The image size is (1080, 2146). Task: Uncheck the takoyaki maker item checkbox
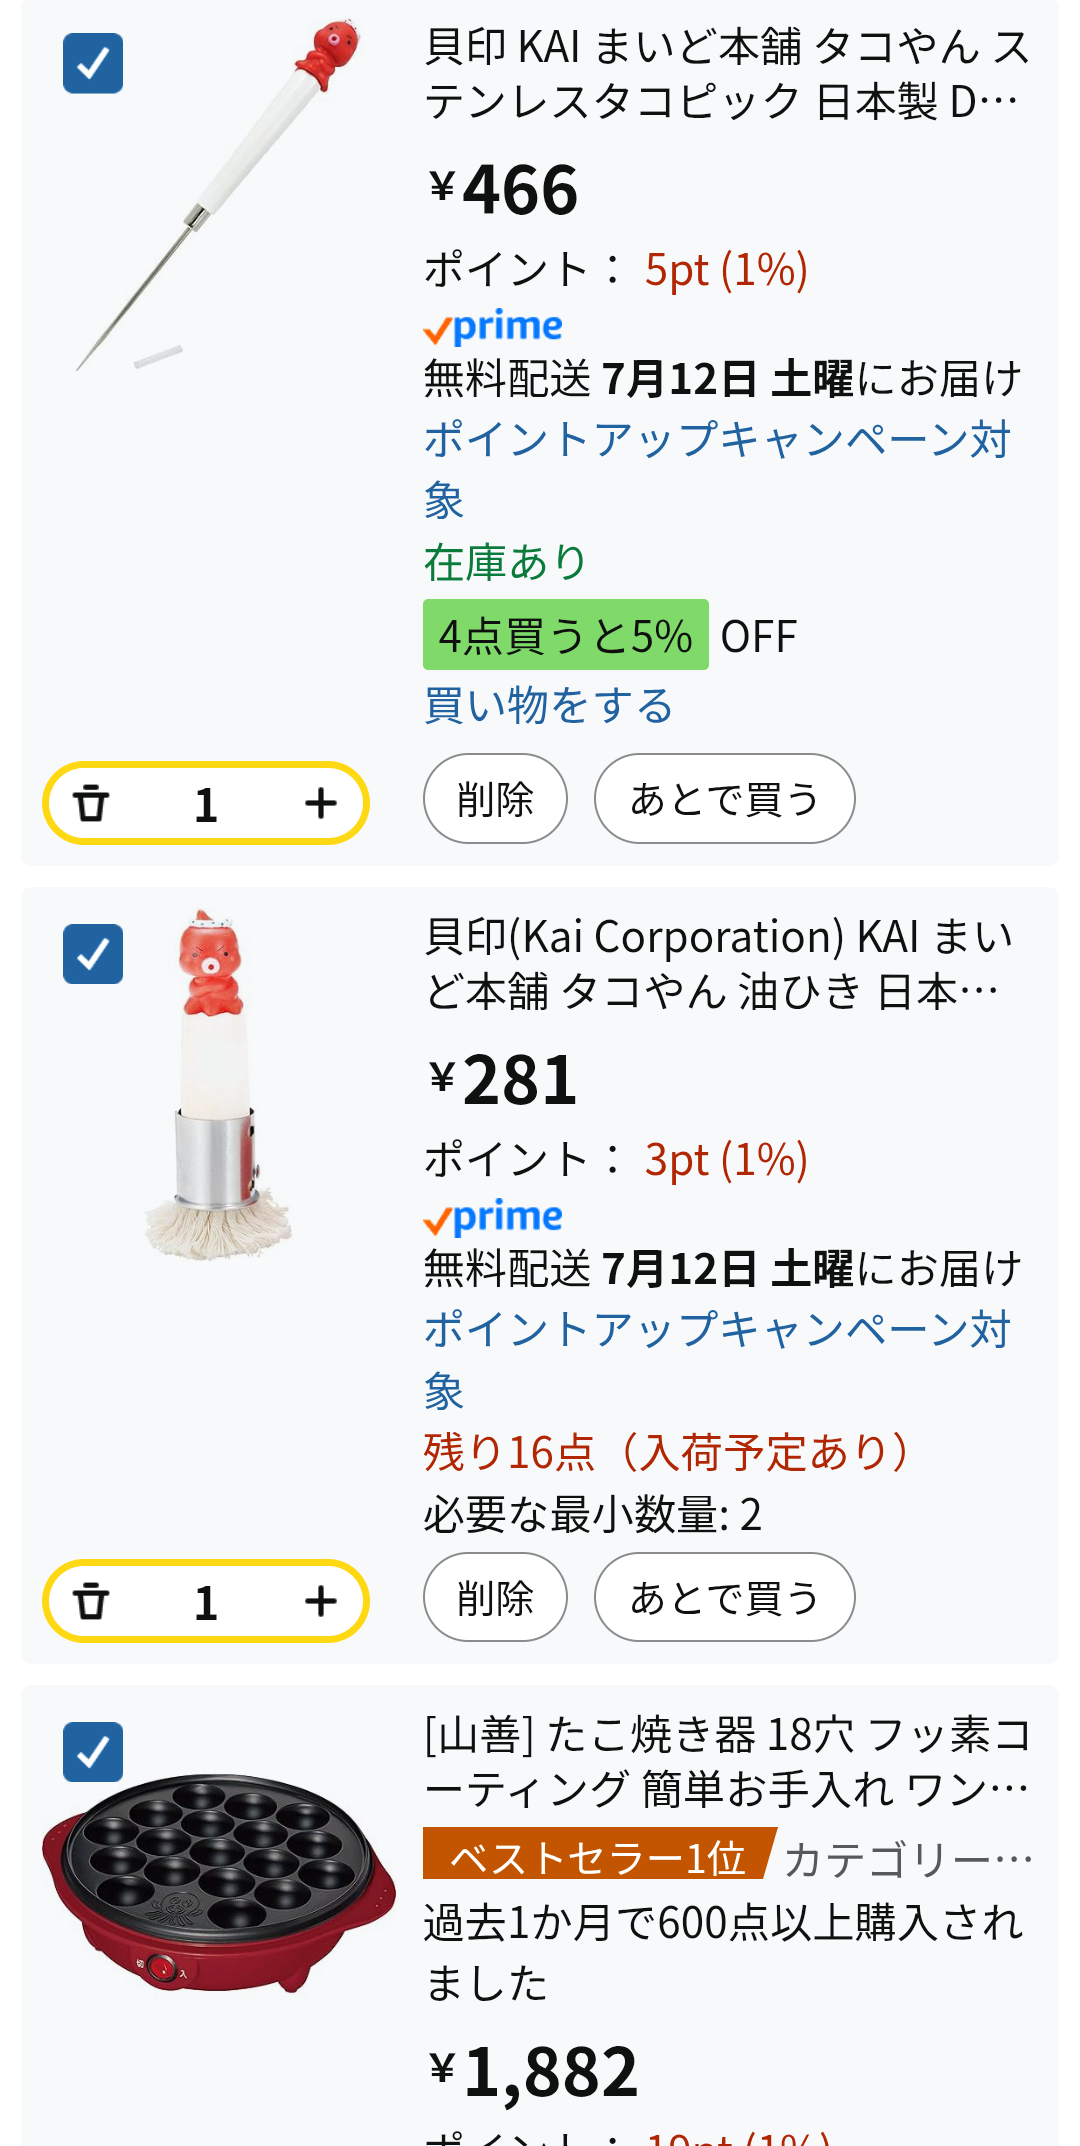93,1752
